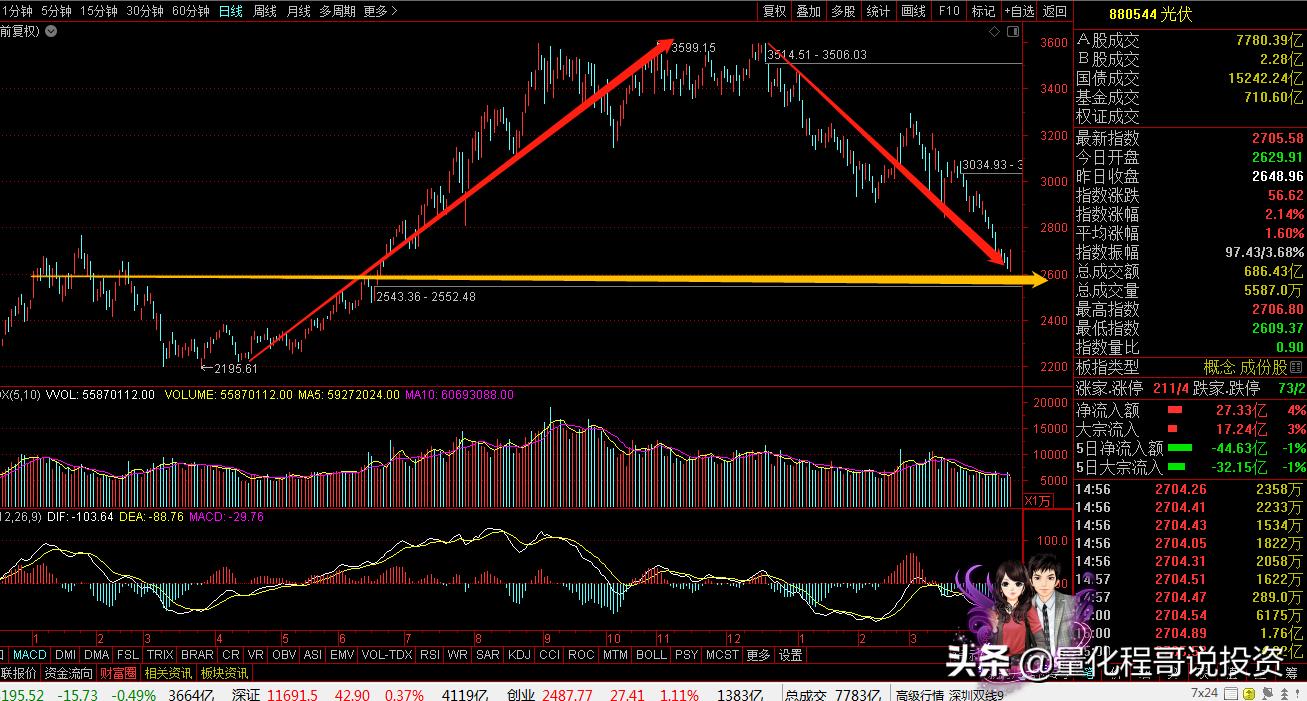Switch to the 周线 weekly chart tab

coord(266,12)
